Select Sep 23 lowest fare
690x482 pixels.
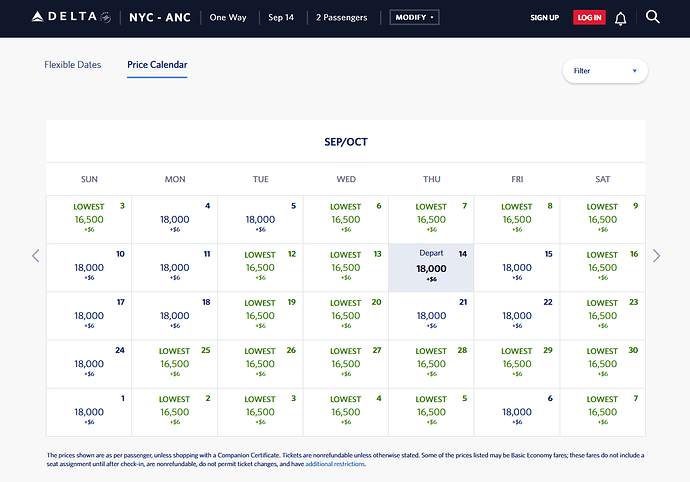click(602, 316)
